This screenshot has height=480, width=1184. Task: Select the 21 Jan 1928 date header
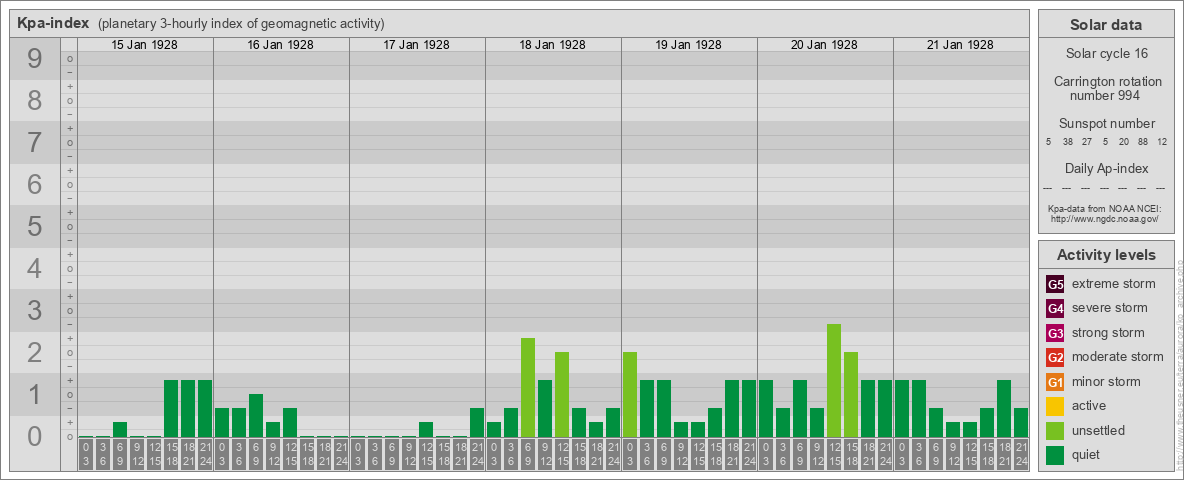point(960,45)
